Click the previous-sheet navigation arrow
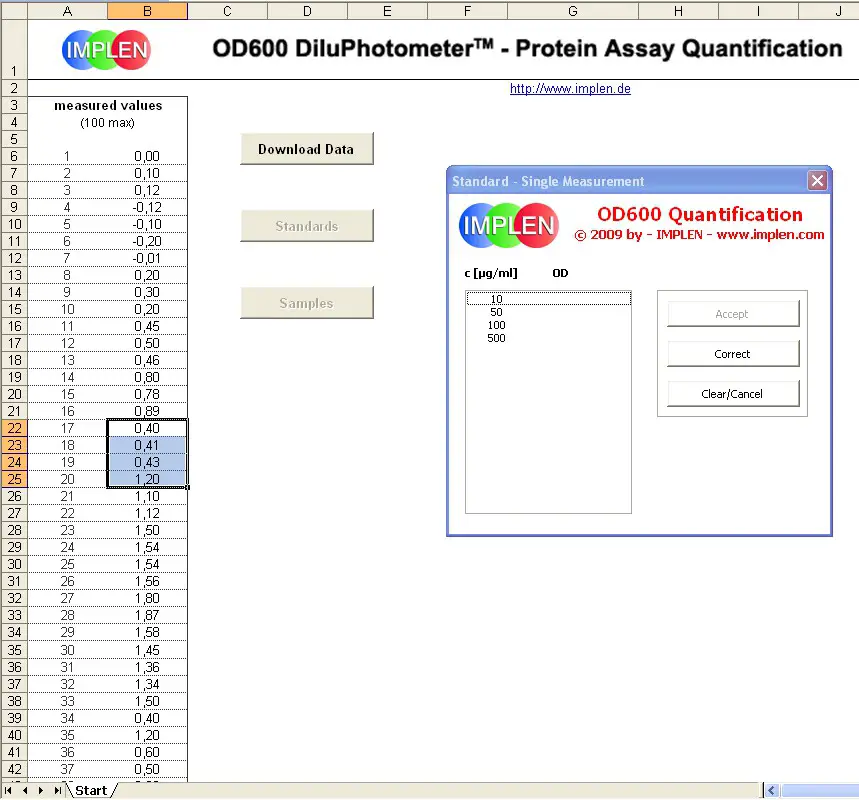859x800 pixels. (23, 789)
